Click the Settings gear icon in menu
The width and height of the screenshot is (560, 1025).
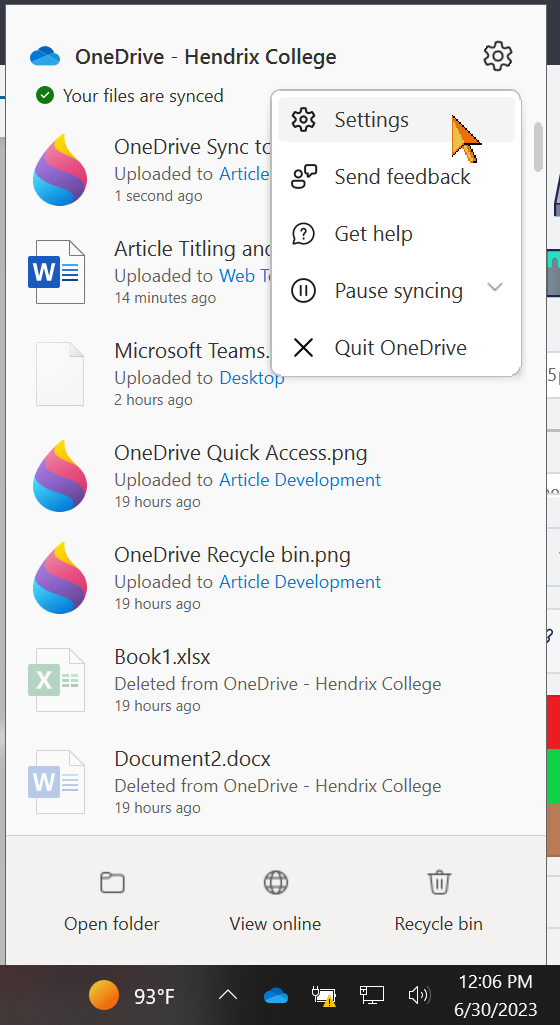(303, 120)
